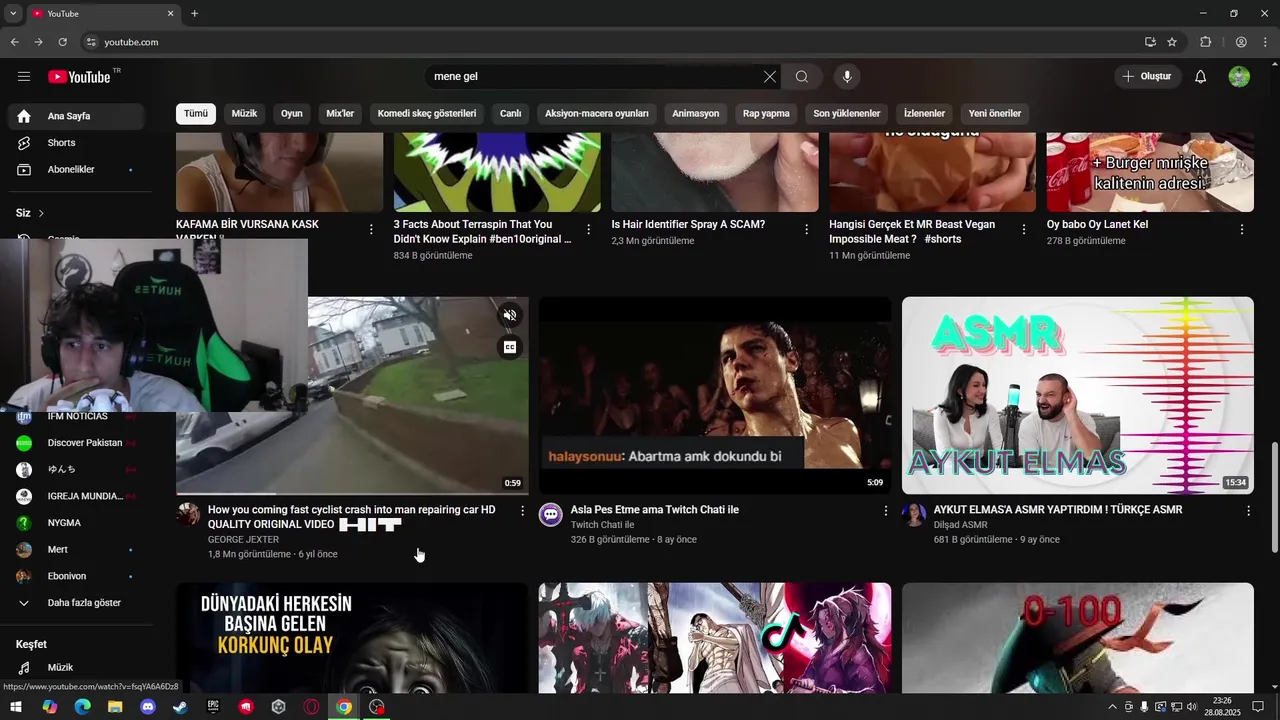
Task: Select the Animasyon filter chip
Action: click(x=696, y=114)
